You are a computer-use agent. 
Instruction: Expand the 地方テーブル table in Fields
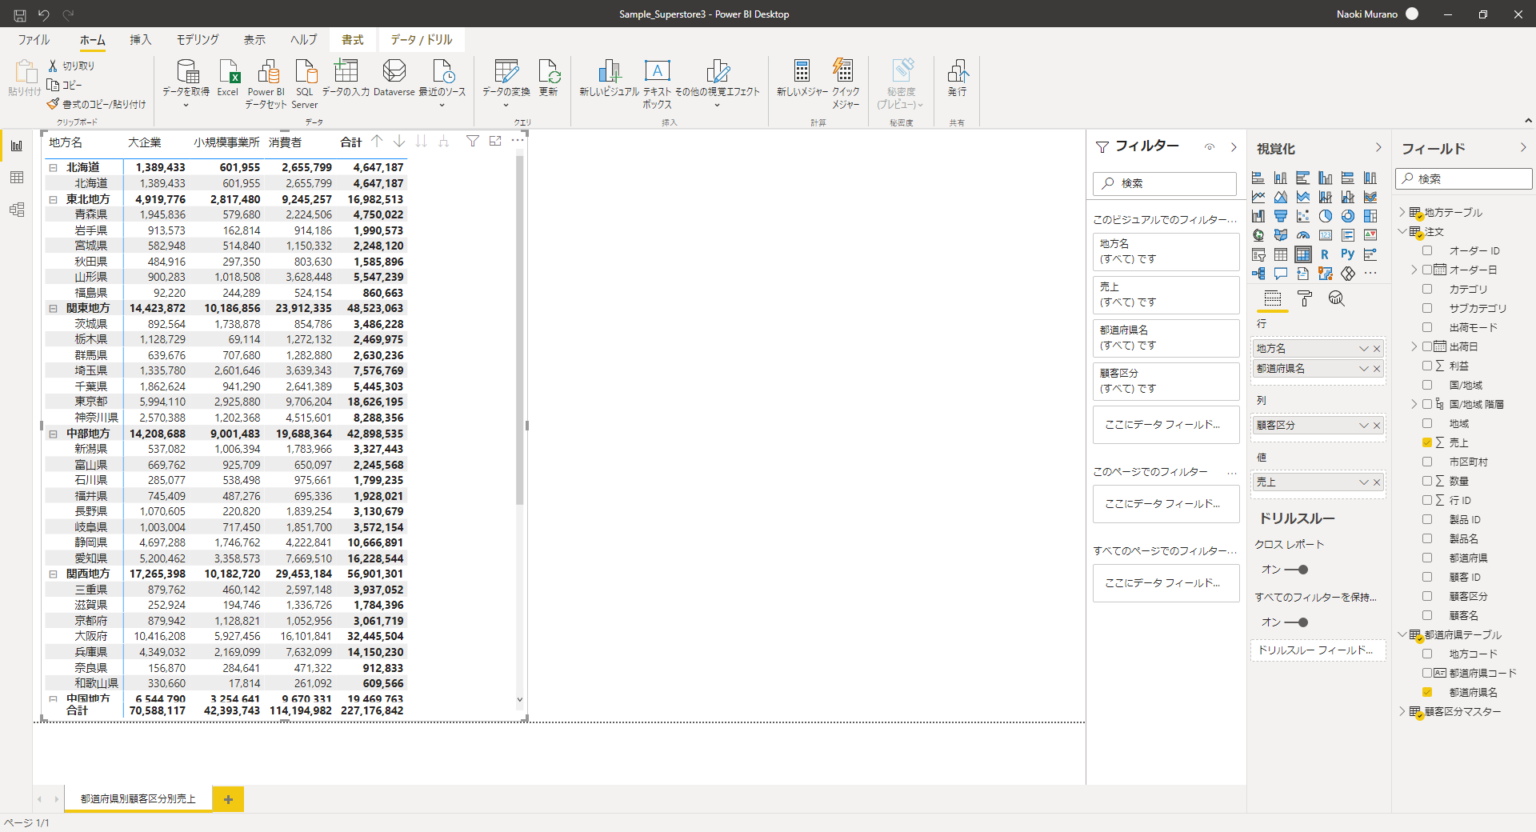(1402, 212)
